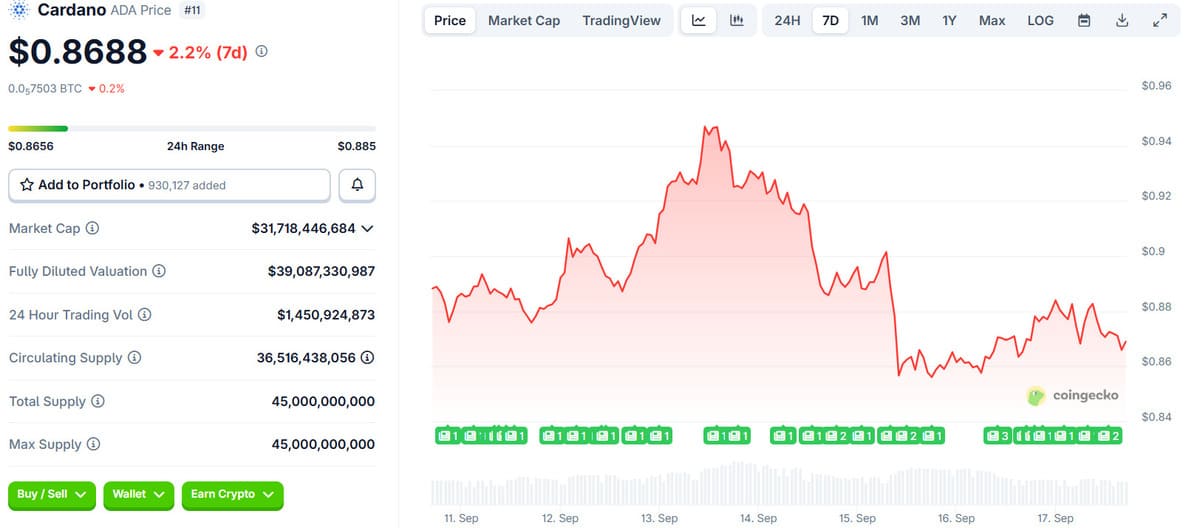Image resolution: width=1200 pixels, height=528 pixels.
Task: Select the 1M time range
Action: [x=870, y=20]
